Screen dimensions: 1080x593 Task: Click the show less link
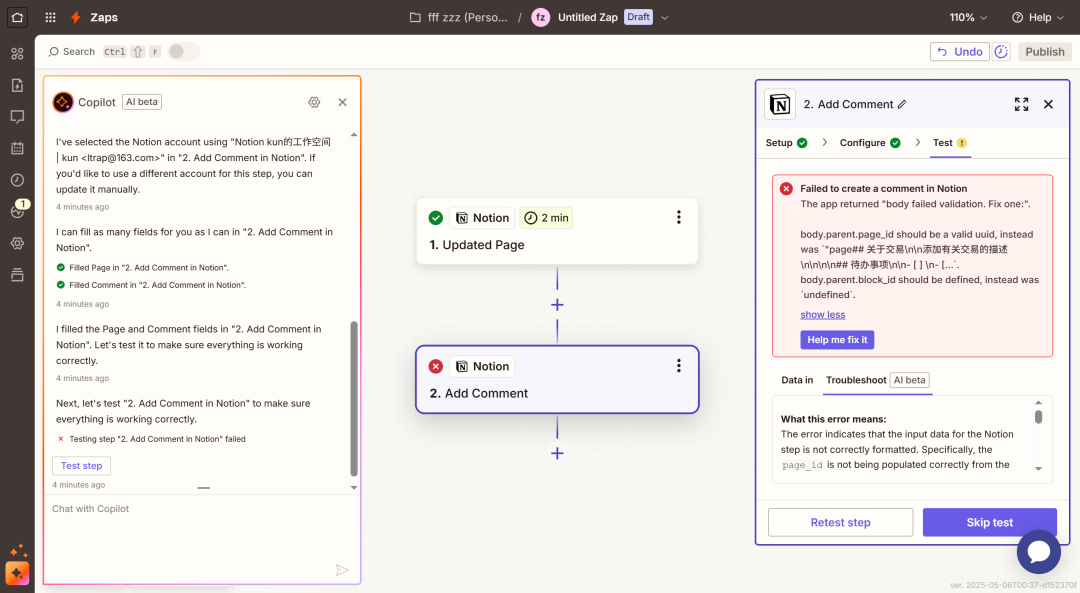[x=822, y=315]
